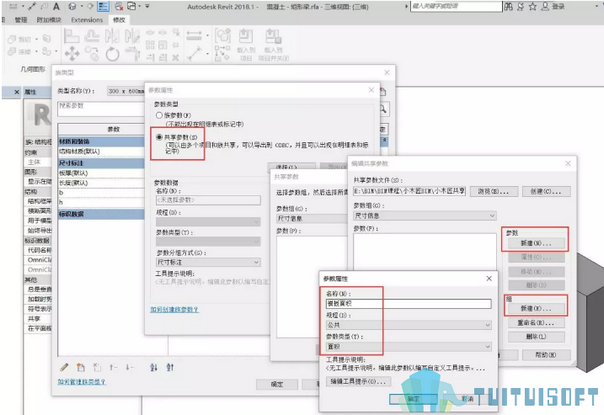Click the Trim/Extend to corner icon in ribbon
The width and height of the screenshot is (604, 415).
(x=132, y=54)
